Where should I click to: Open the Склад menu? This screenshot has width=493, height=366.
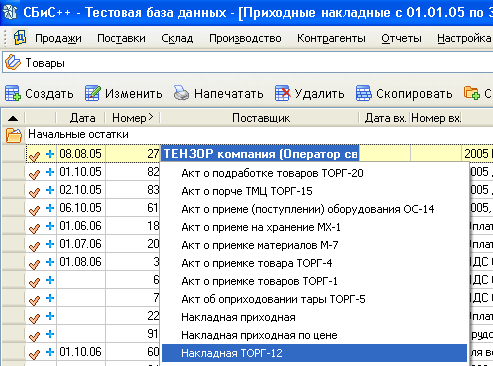[177, 38]
